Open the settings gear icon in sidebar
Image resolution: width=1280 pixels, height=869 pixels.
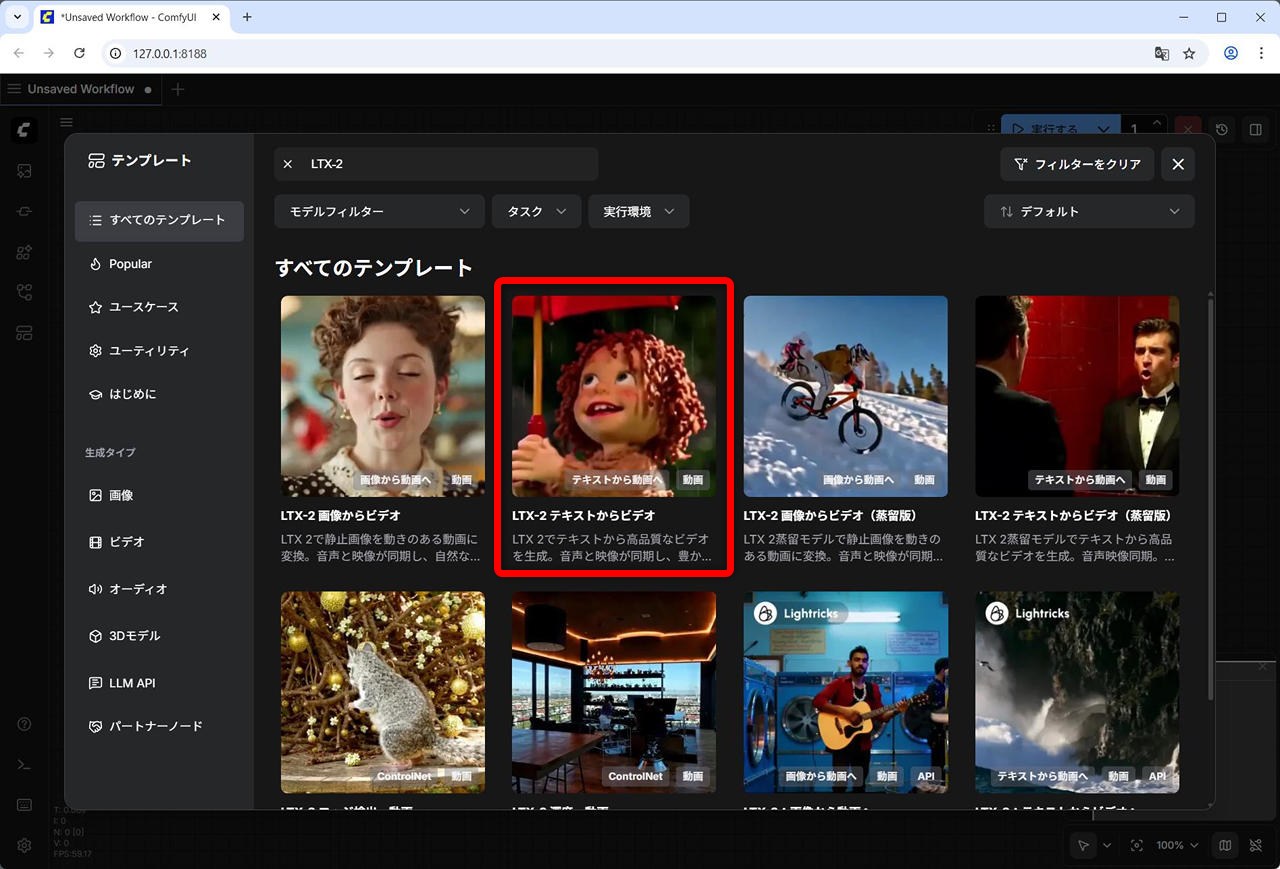25,845
